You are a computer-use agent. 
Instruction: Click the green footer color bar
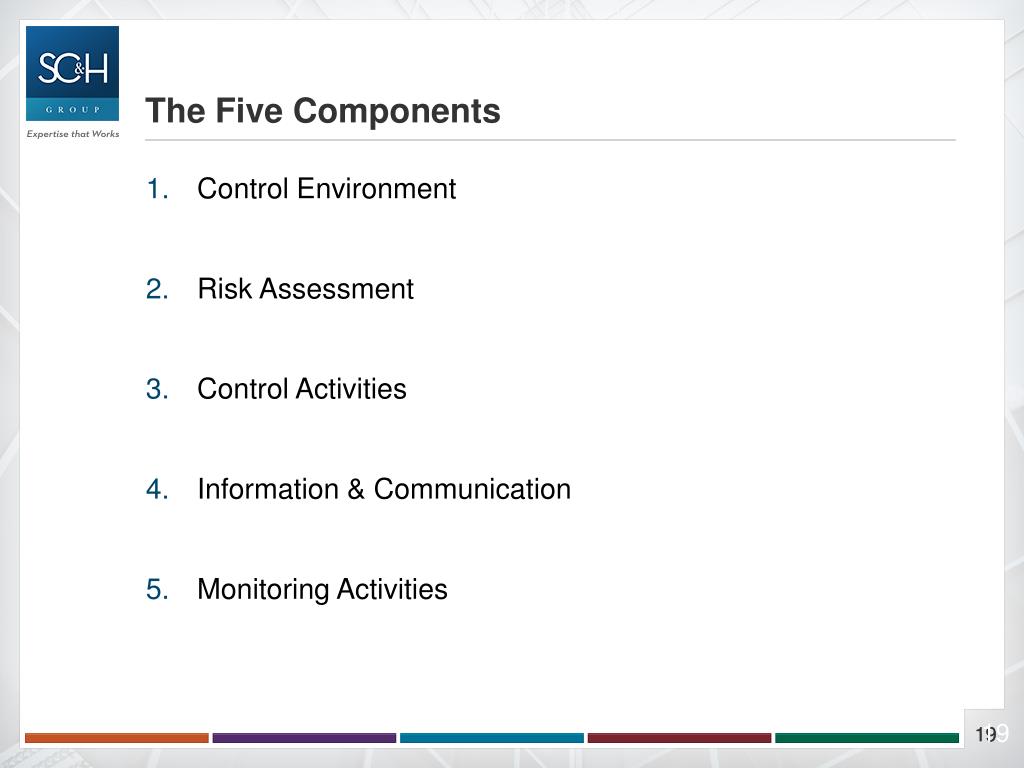click(x=866, y=738)
